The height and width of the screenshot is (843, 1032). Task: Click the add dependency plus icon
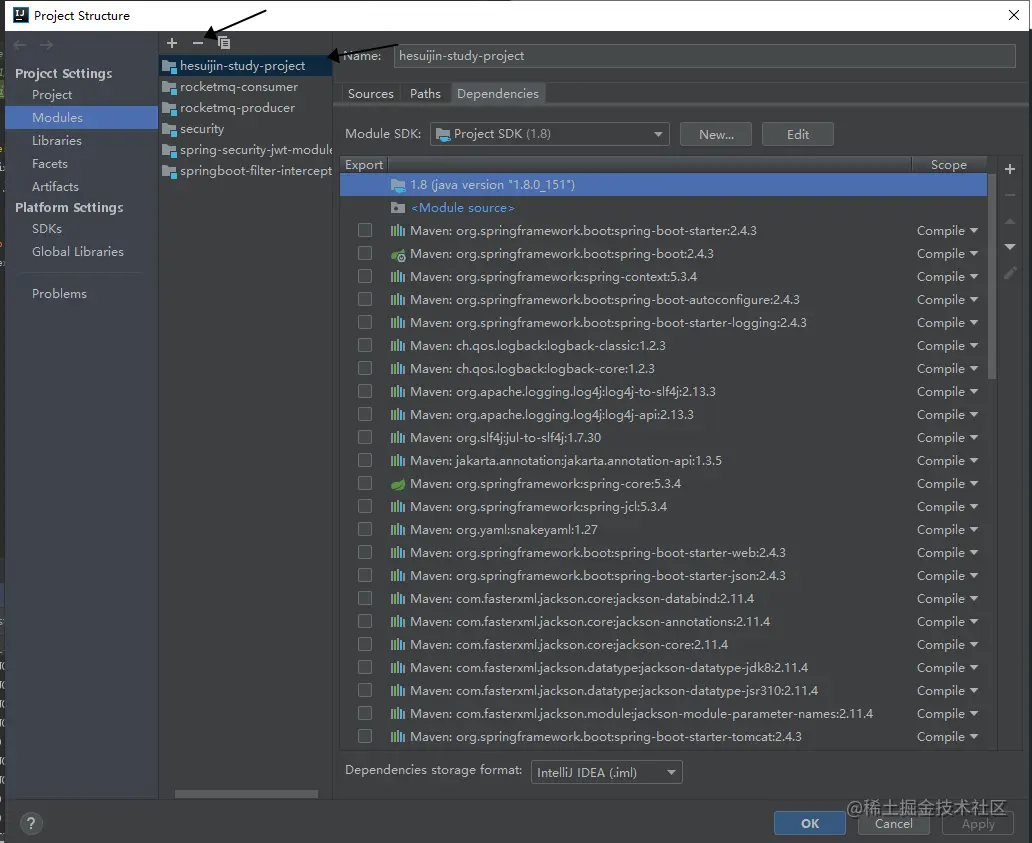pyautogui.click(x=1010, y=169)
